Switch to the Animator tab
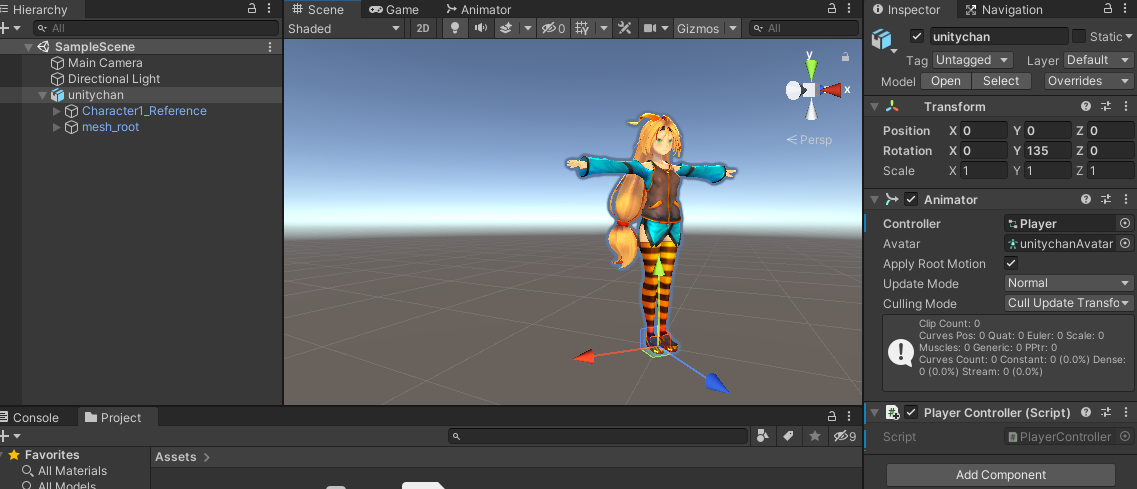Image resolution: width=1137 pixels, height=489 pixels. click(479, 9)
